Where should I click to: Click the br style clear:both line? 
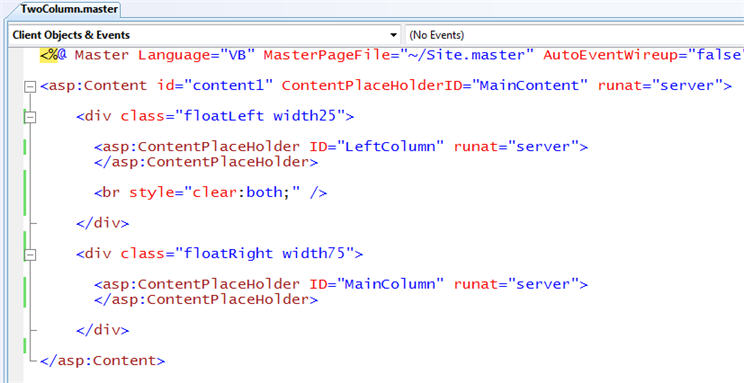click(x=211, y=193)
